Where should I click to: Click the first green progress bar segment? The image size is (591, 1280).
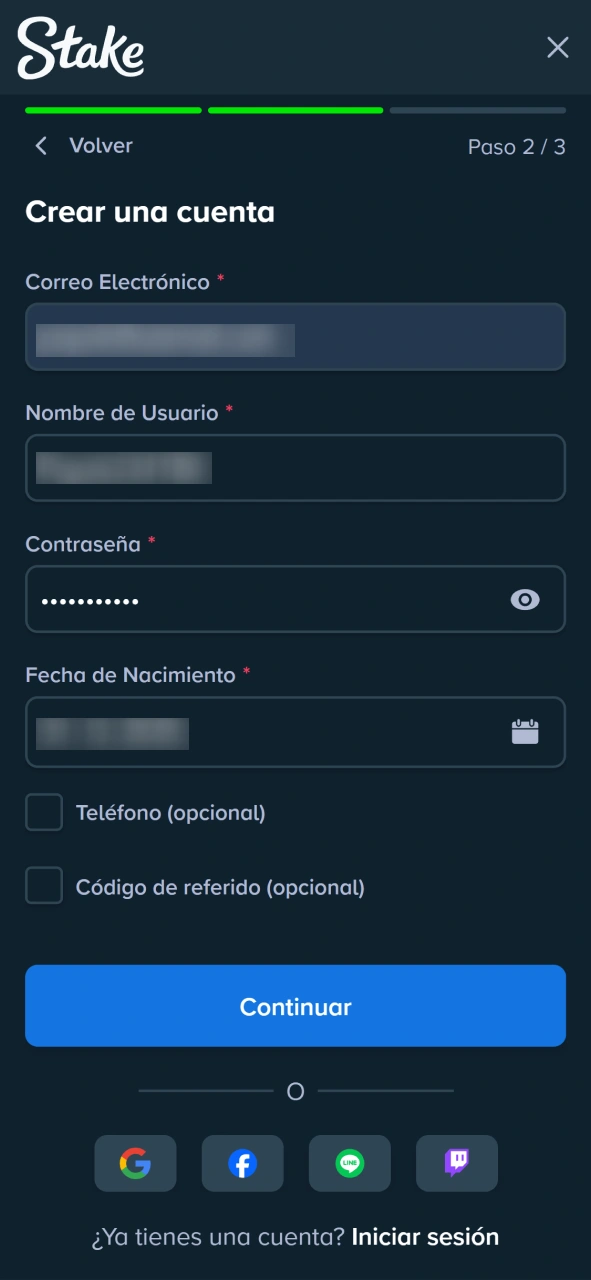pyautogui.click(x=113, y=110)
